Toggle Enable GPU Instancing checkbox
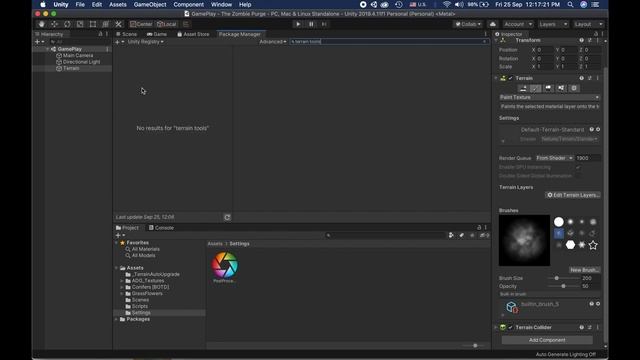 click(x=578, y=167)
